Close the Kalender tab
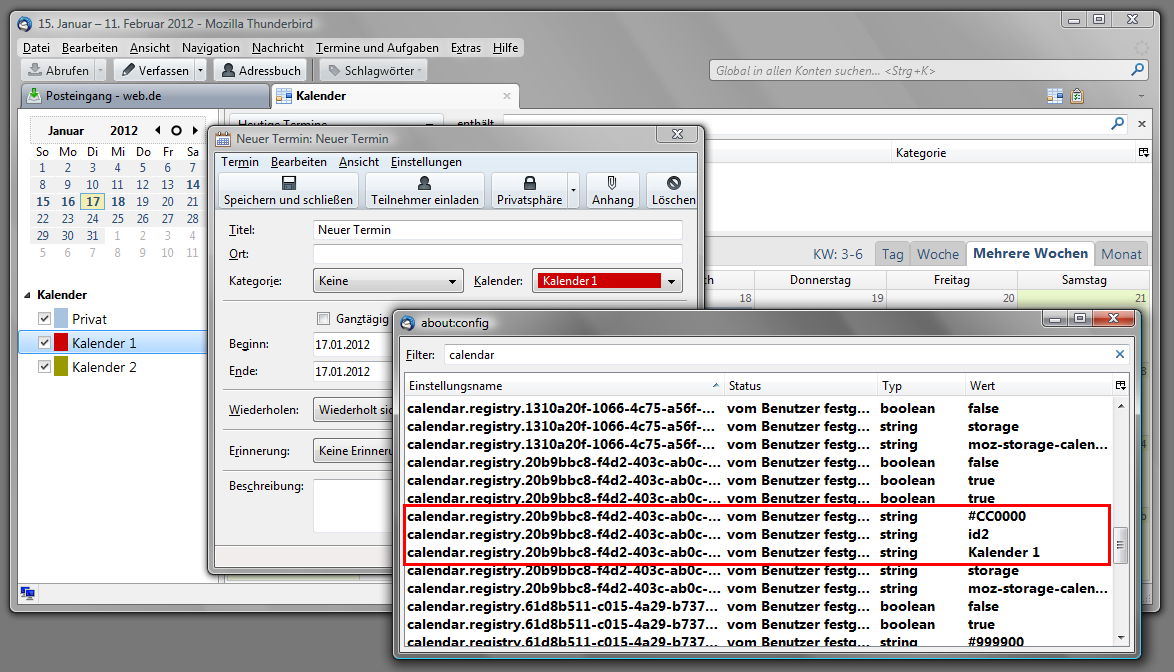The width and height of the screenshot is (1174, 672). pyautogui.click(x=507, y=96)
